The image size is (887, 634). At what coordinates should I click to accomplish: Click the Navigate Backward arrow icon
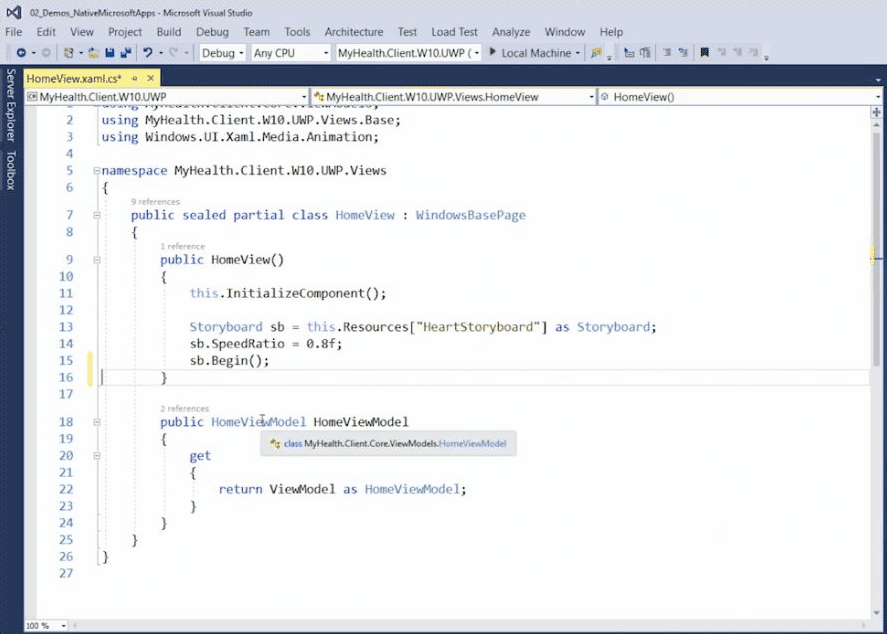point(21,53)
